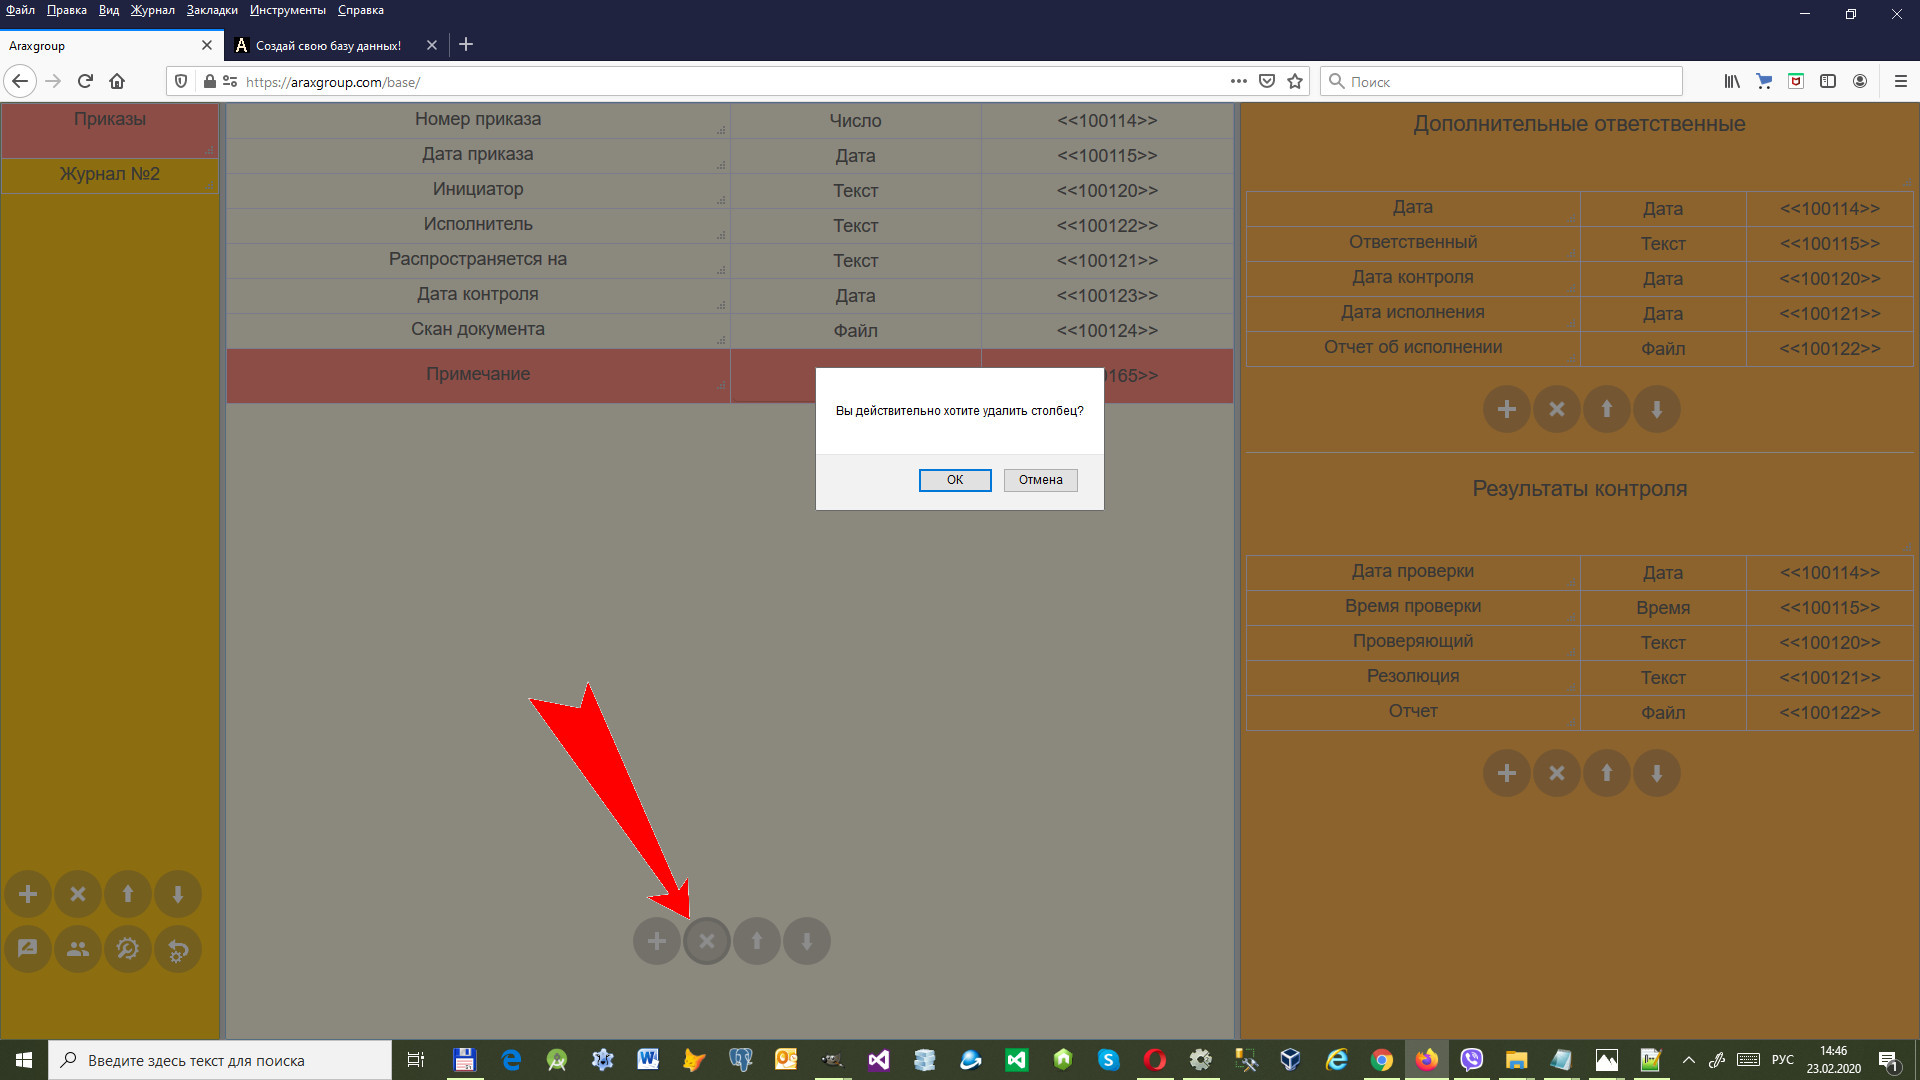This screenshot has width=1920, height=1080.
Task: Delete a row in Дополнительные ответственные
Action: click(x=1556, y=409)
